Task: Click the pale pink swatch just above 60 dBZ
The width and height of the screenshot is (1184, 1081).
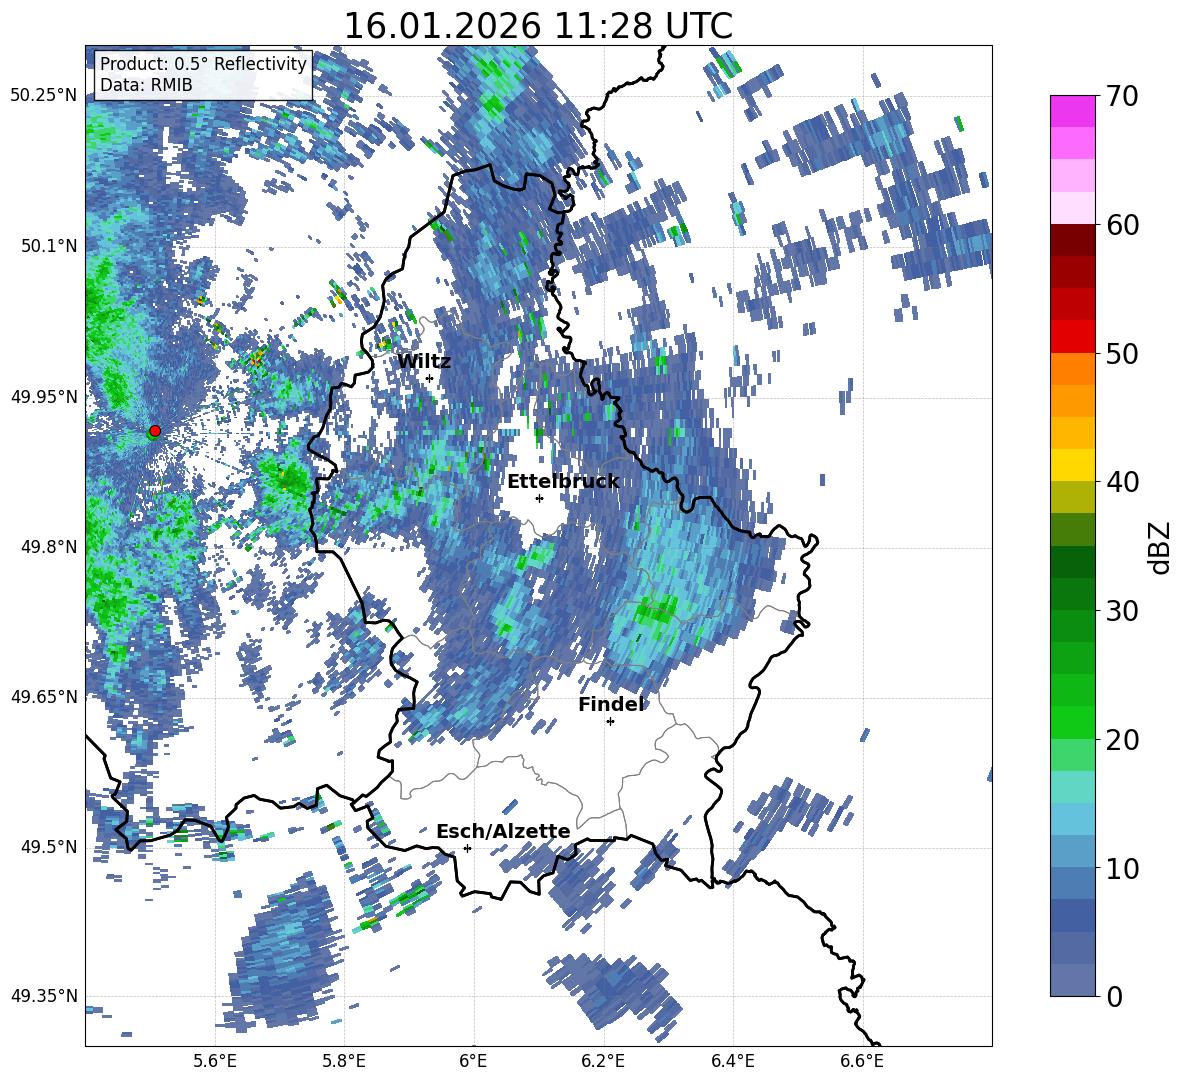Action: tap(1072, 208)
